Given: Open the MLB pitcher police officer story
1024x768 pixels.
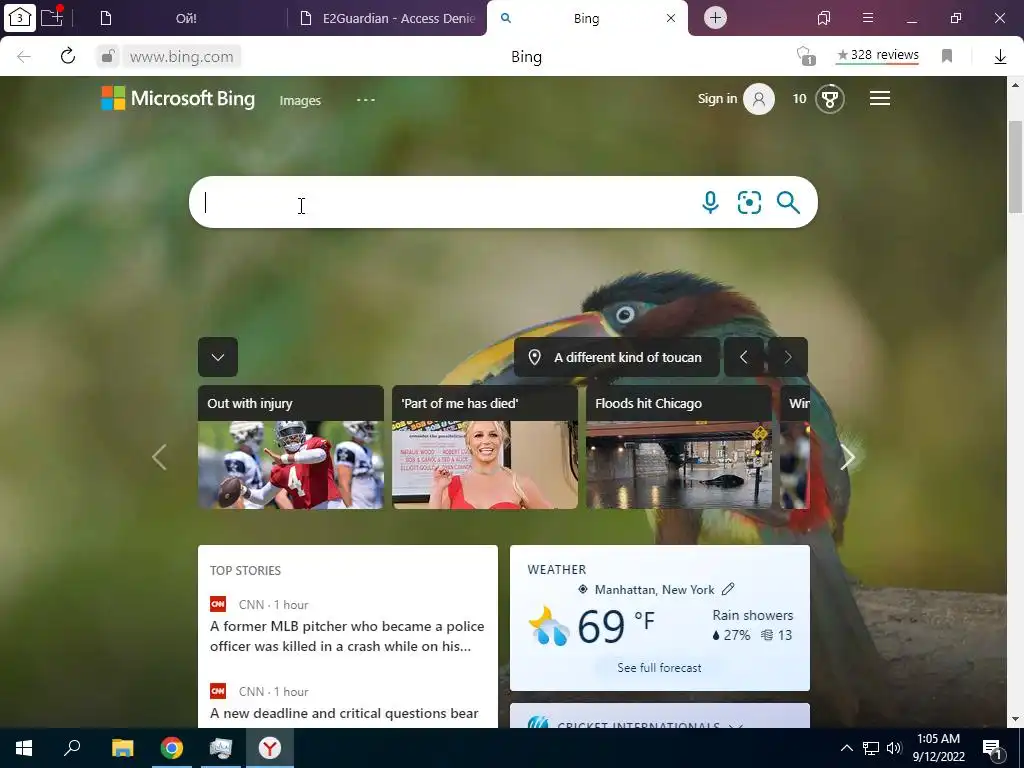Looking at the screenshot, I should [x=347, y=636].
